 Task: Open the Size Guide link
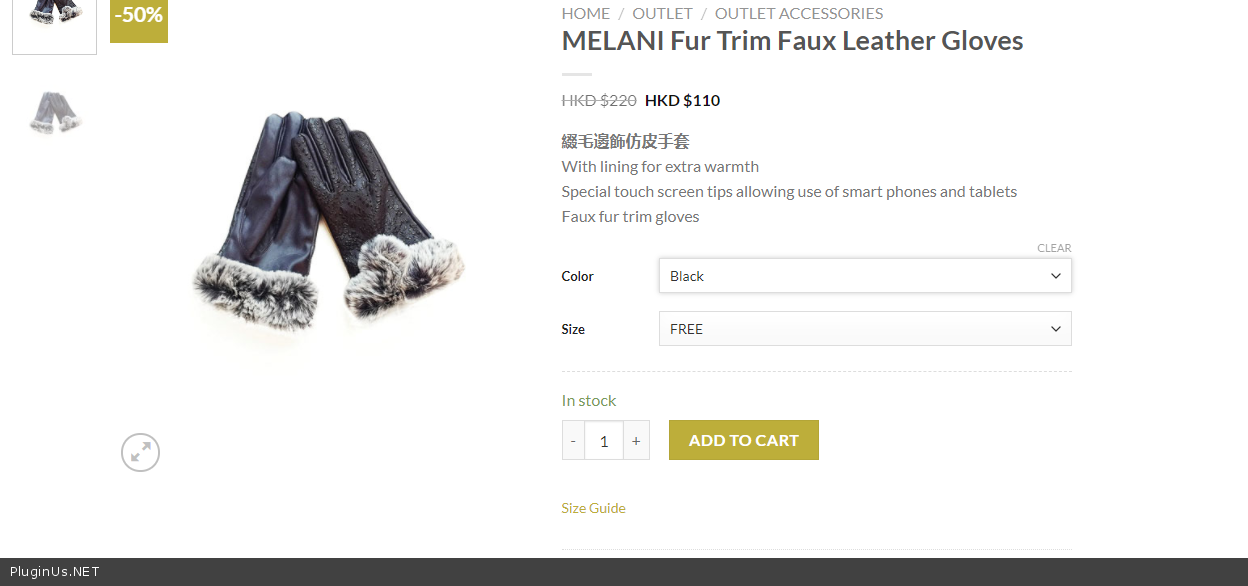pyautogui.click(x=593, y=508)
